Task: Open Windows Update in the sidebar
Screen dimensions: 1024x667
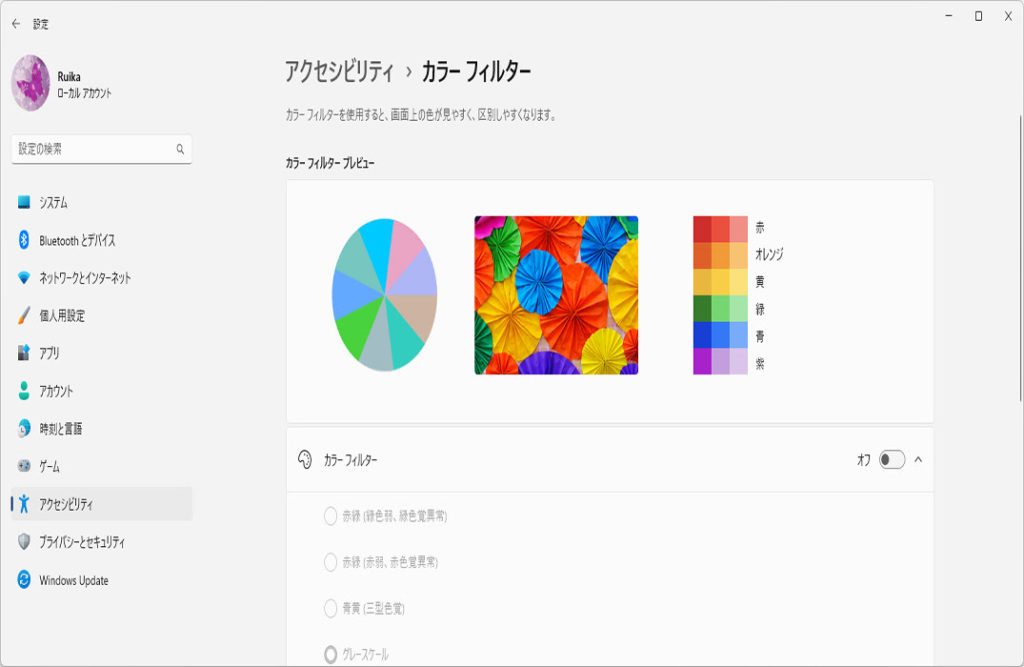Action: [73, 580]
